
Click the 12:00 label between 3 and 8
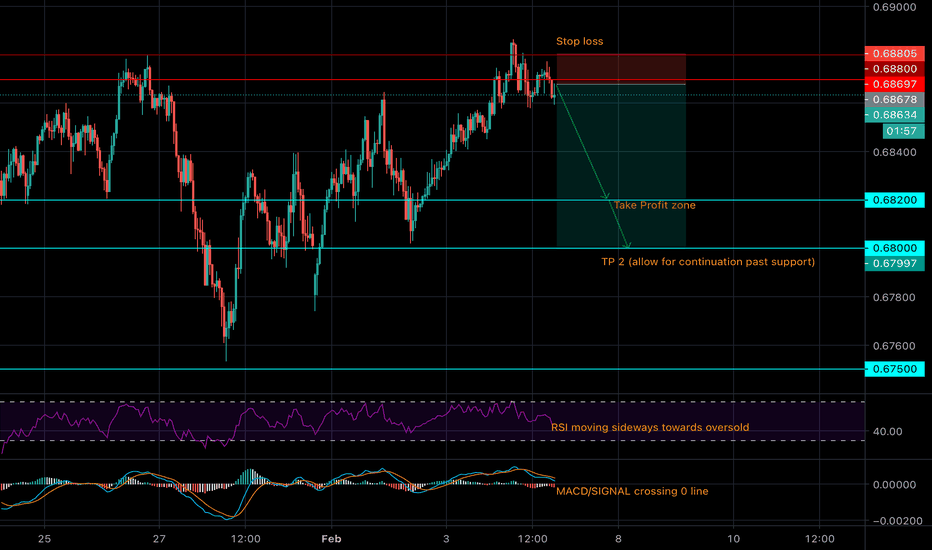tap(533, 539)
